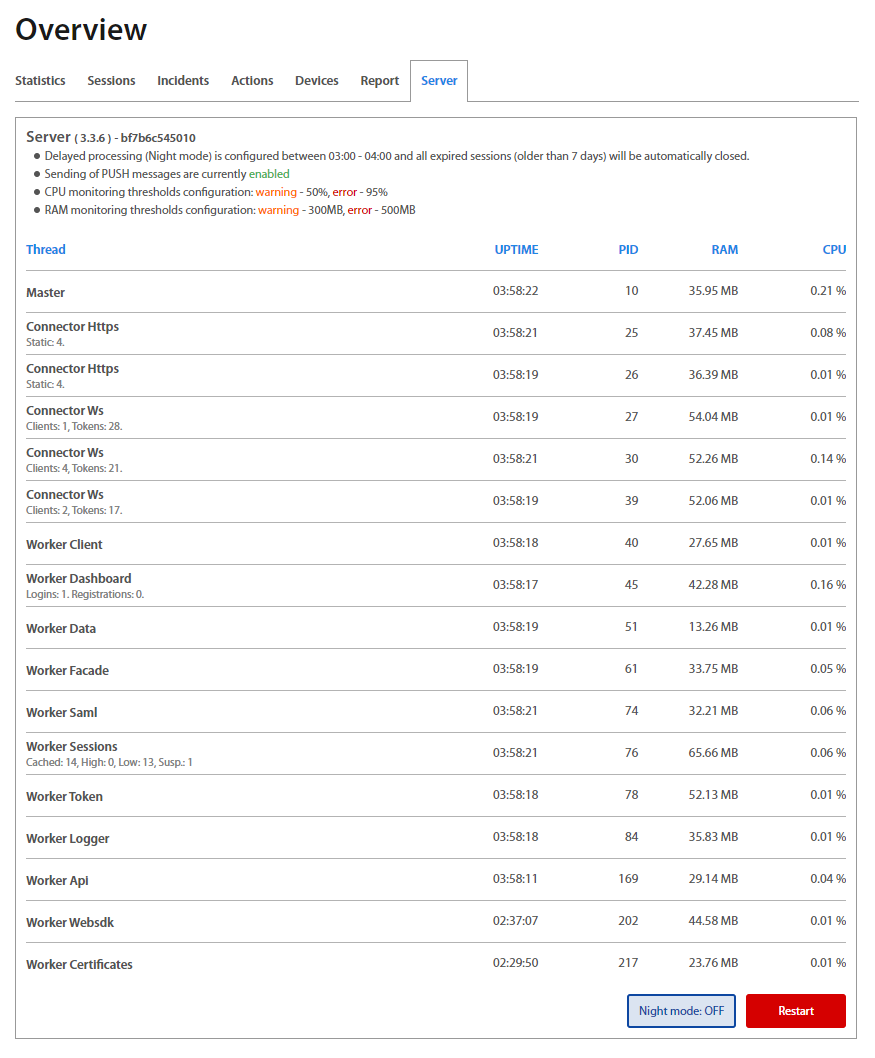The height and width of the screenshot is (1058, 875).
Task: Sort table by PID column header
Action: [x=628, y=250]
